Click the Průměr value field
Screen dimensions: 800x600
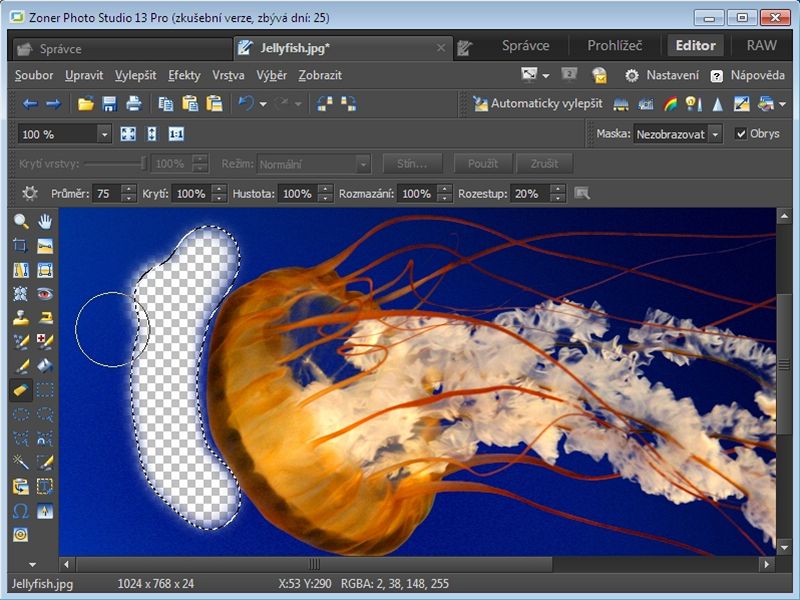click(107, 194)
